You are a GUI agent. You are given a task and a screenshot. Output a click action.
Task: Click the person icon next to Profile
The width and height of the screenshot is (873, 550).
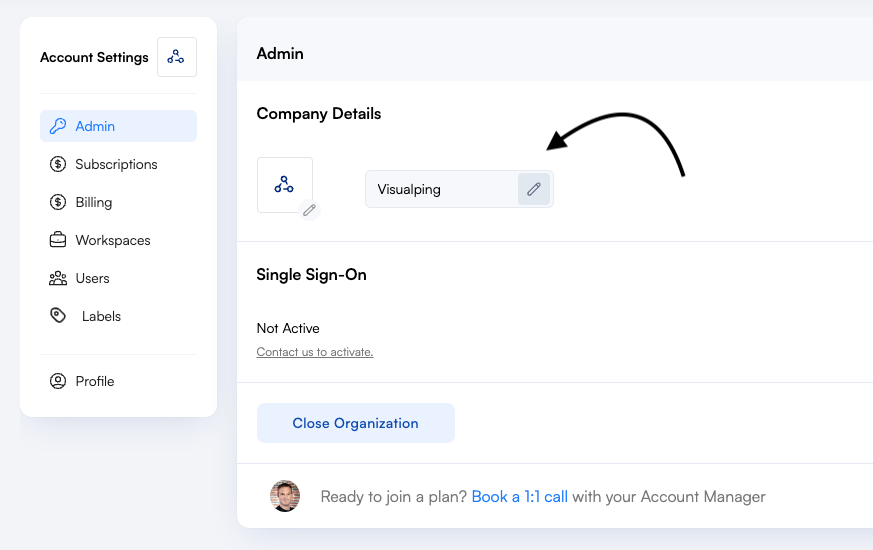pyautogui.click(x=58, y=381)
